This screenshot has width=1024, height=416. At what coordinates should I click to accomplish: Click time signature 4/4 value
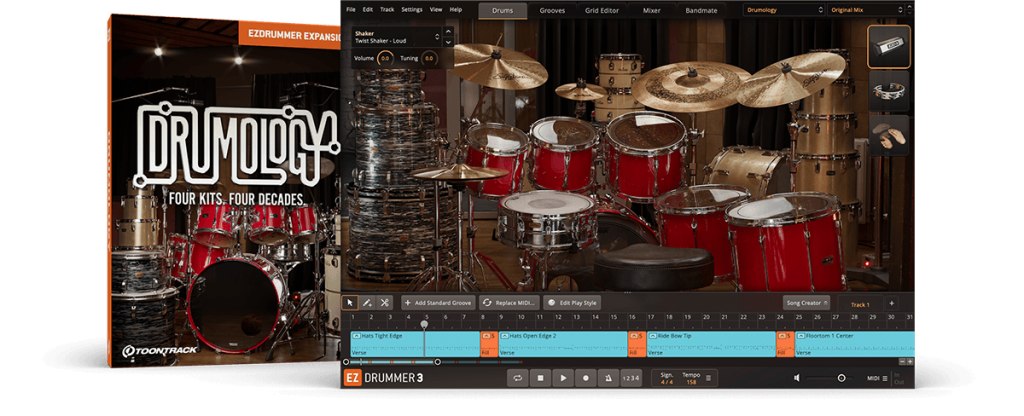pos(667,382)
